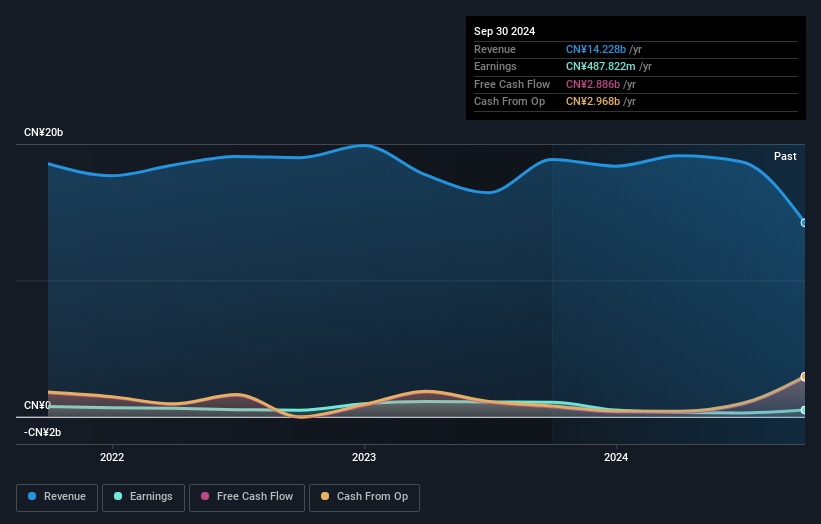
Task: Click the Past label on chart
Action: 785,157
